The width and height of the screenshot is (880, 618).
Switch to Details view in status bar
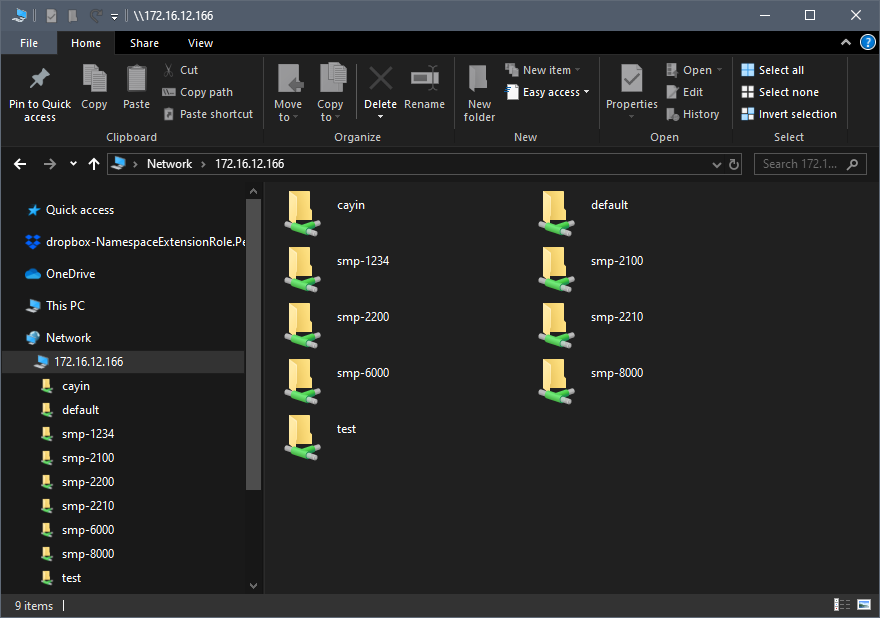coord(842,605)
